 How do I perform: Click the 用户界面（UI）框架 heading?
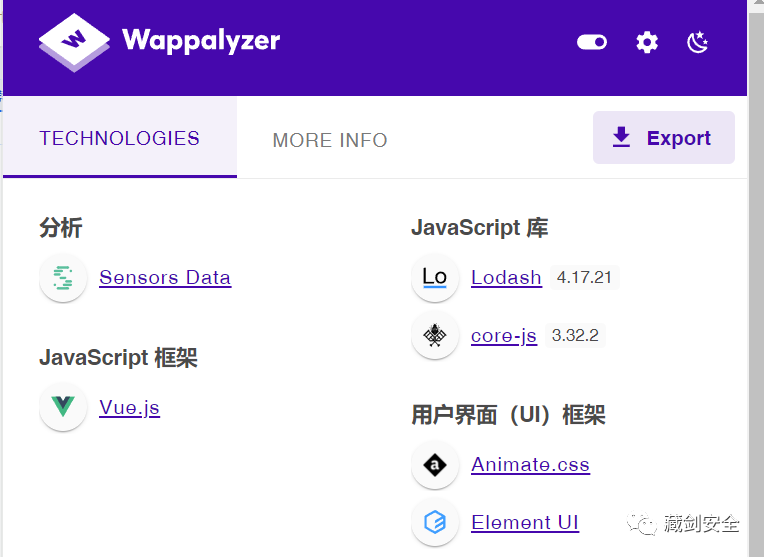tap(509, 415)
